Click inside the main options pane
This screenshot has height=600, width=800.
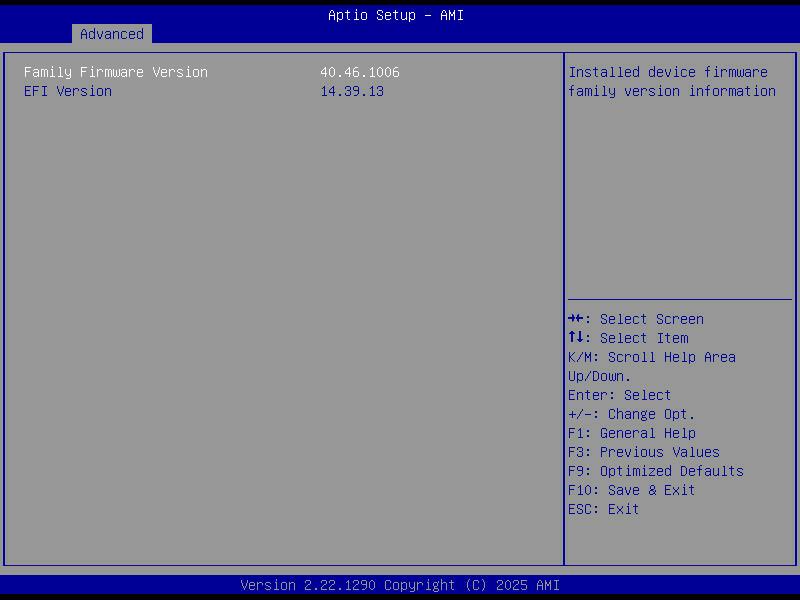click(282, 300)
